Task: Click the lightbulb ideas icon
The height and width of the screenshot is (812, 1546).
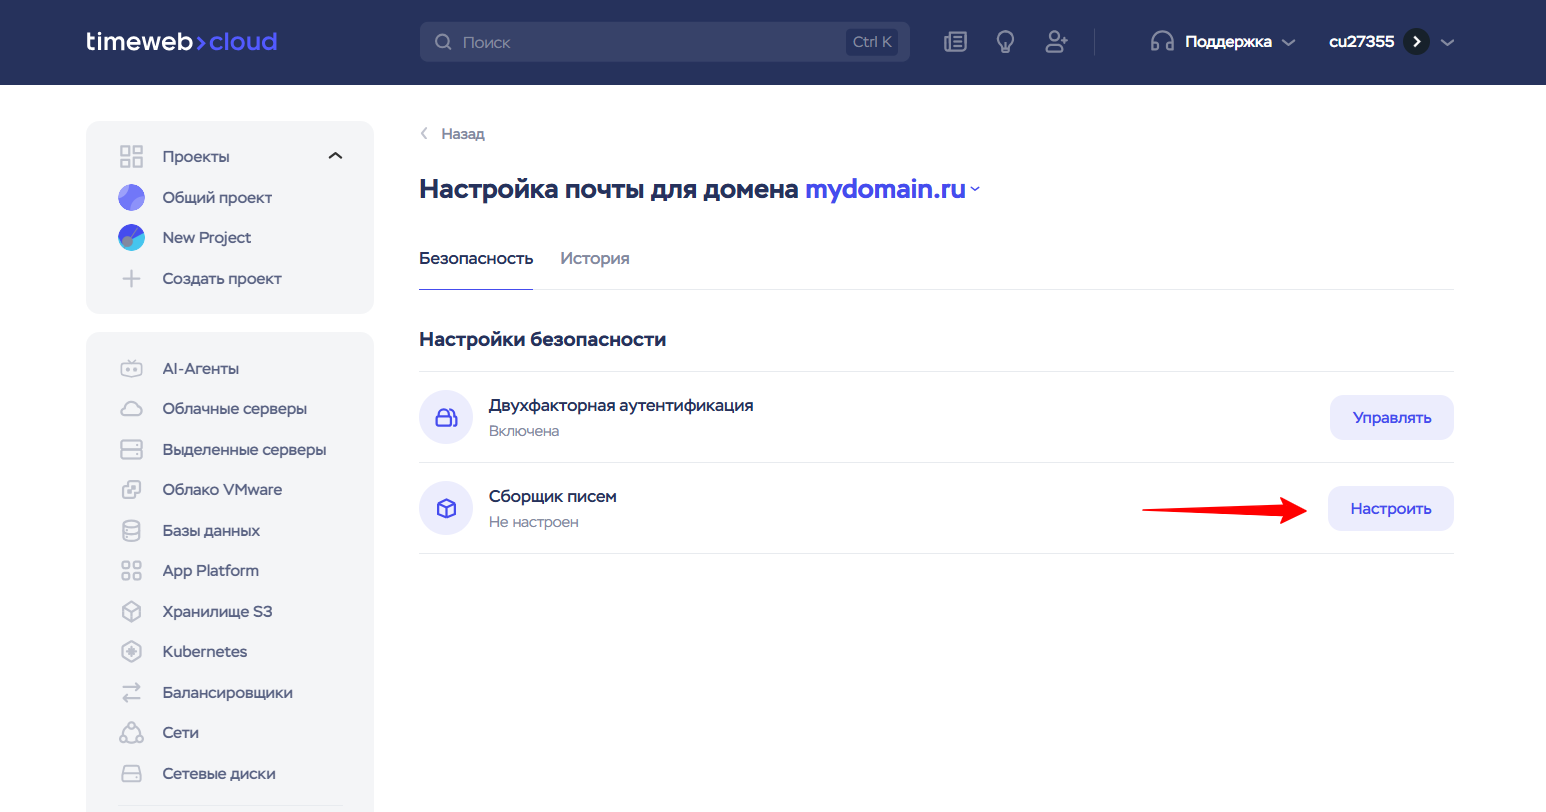Action: click(x=1005, y=42)
